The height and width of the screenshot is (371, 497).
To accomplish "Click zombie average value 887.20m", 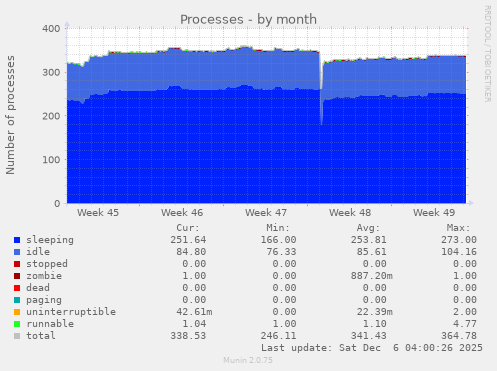I will coord(371,276).
